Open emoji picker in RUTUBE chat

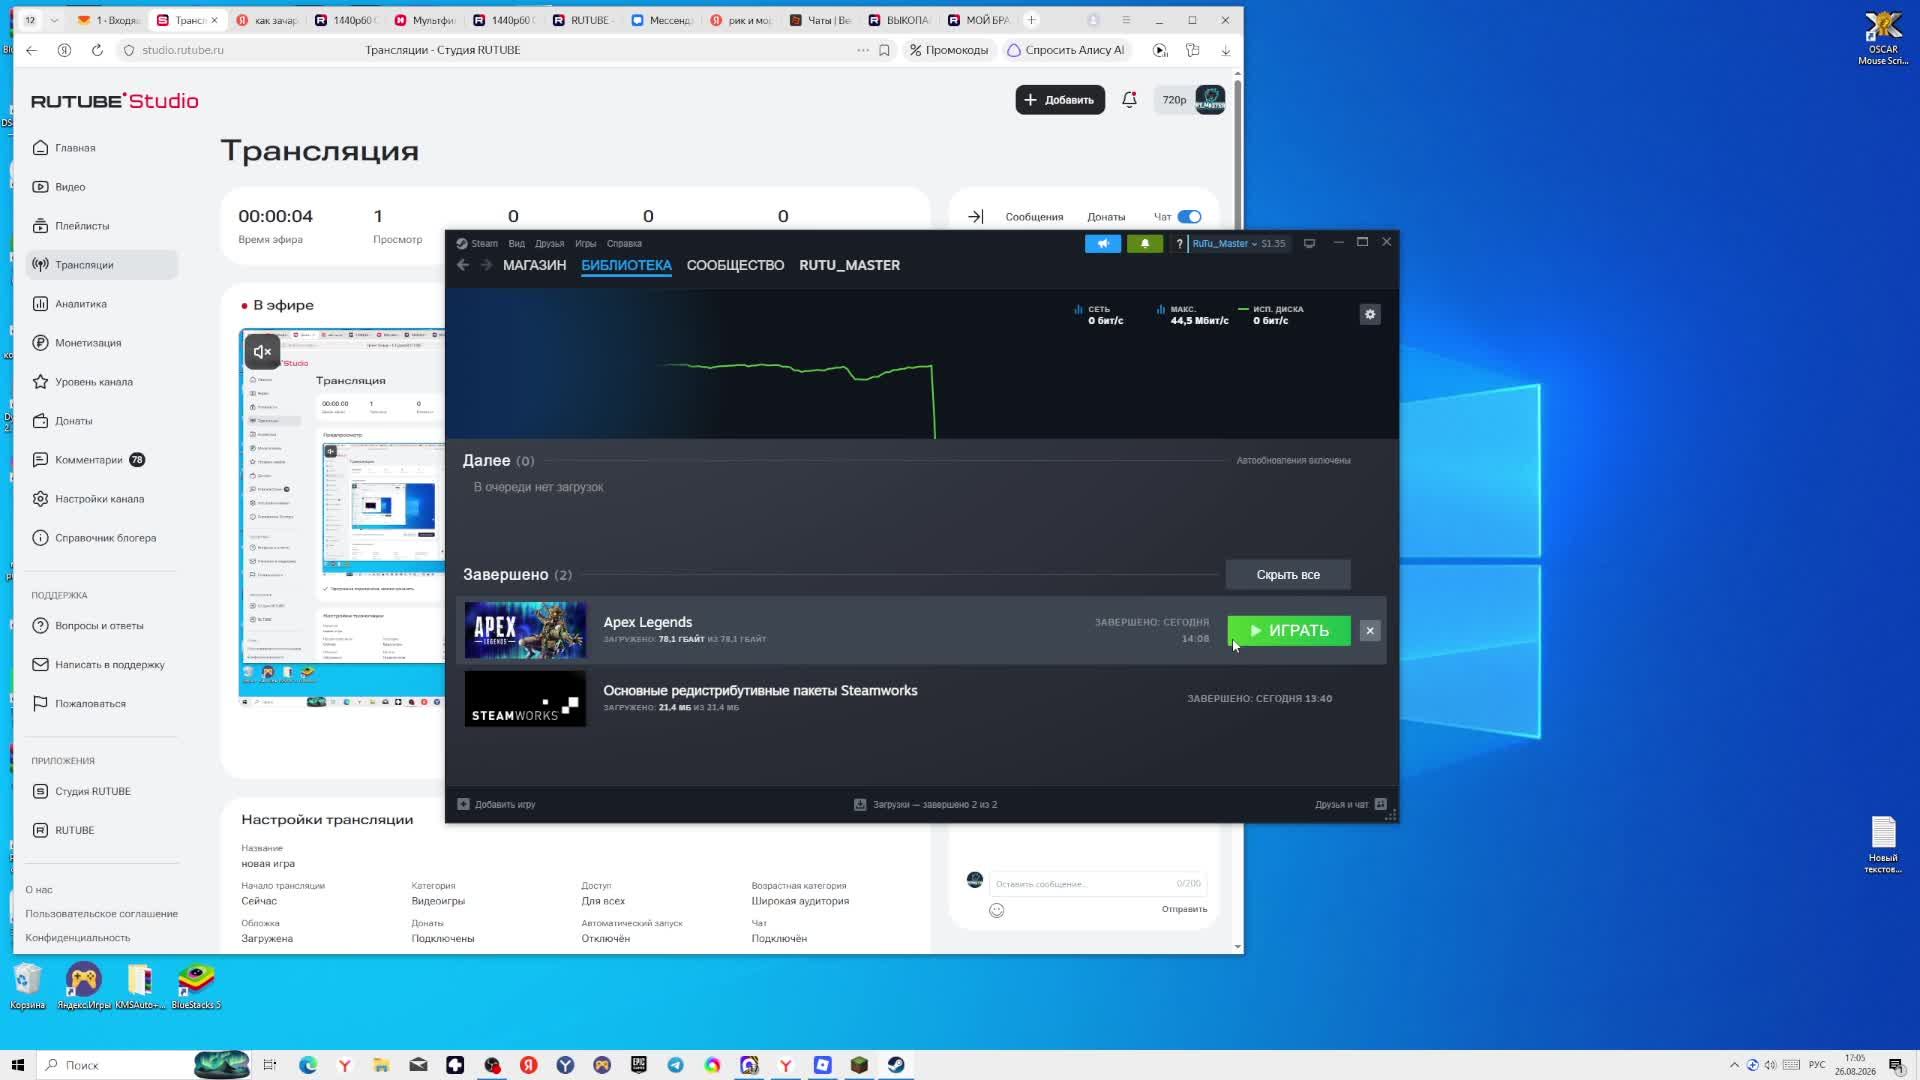tap(997, 910)
